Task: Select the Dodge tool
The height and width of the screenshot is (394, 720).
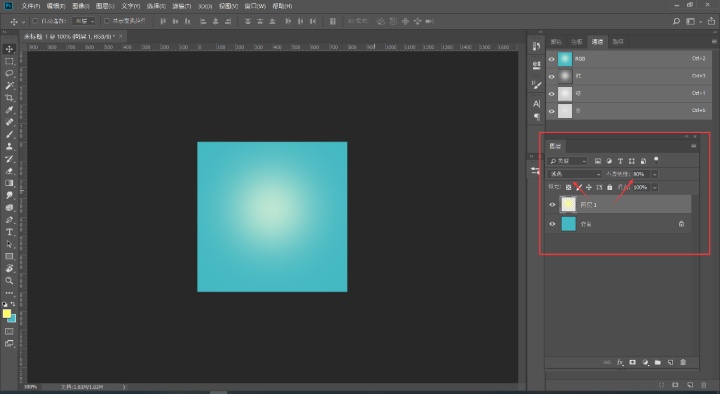Action: tap(9, 208)
